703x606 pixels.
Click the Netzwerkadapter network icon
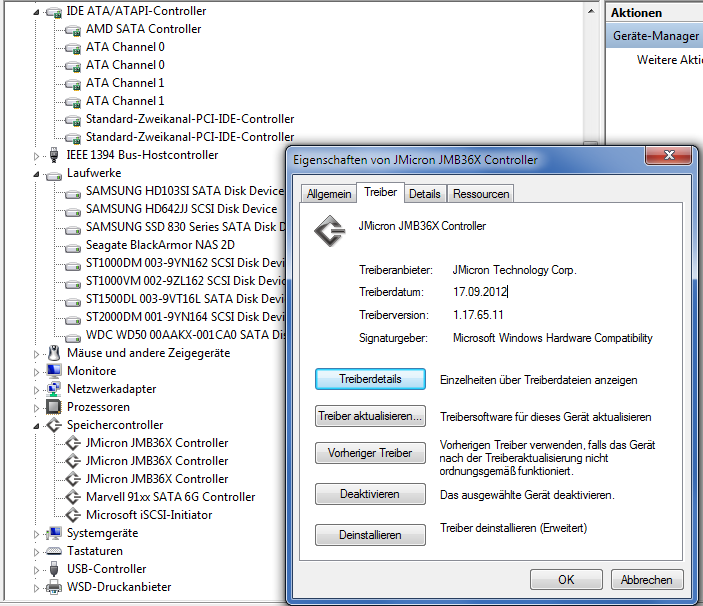[x=54, y=389]
